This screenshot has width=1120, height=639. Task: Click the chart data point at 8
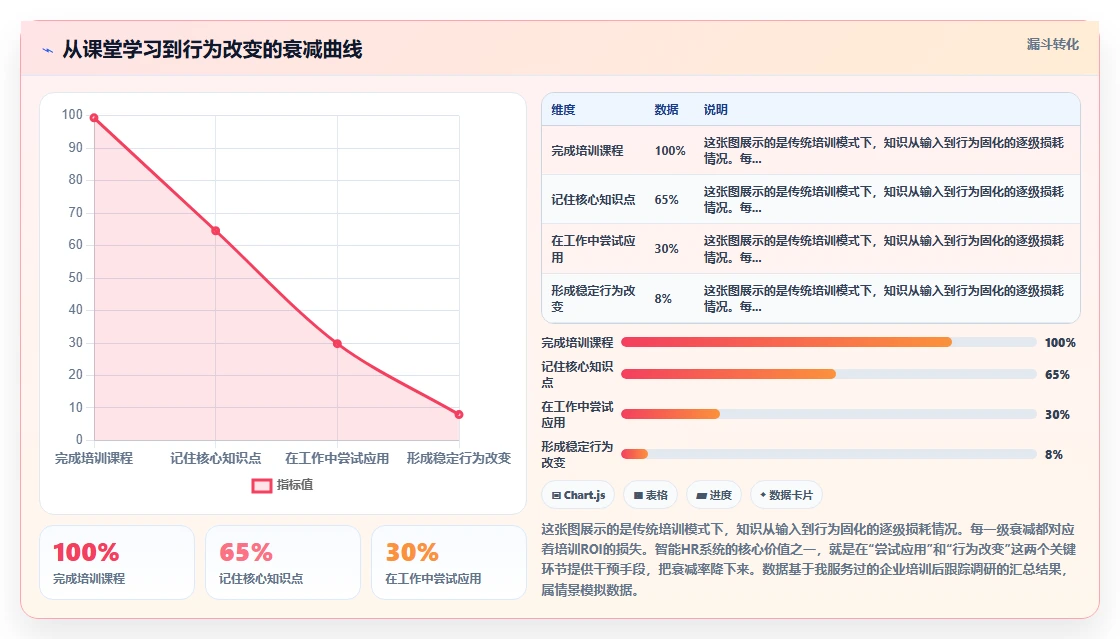(459, 414)
